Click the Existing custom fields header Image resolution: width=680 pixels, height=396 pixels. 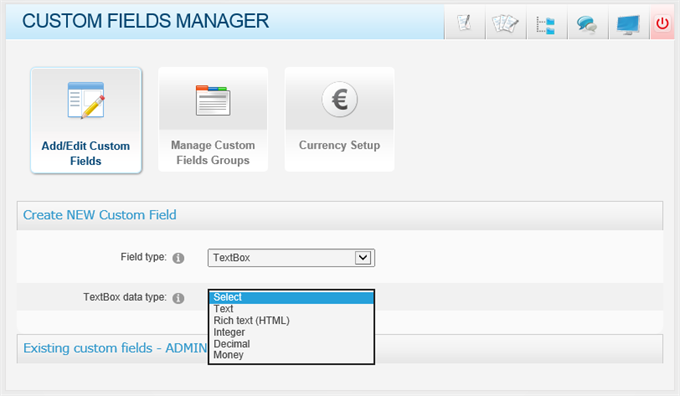[x=340, y=348]
